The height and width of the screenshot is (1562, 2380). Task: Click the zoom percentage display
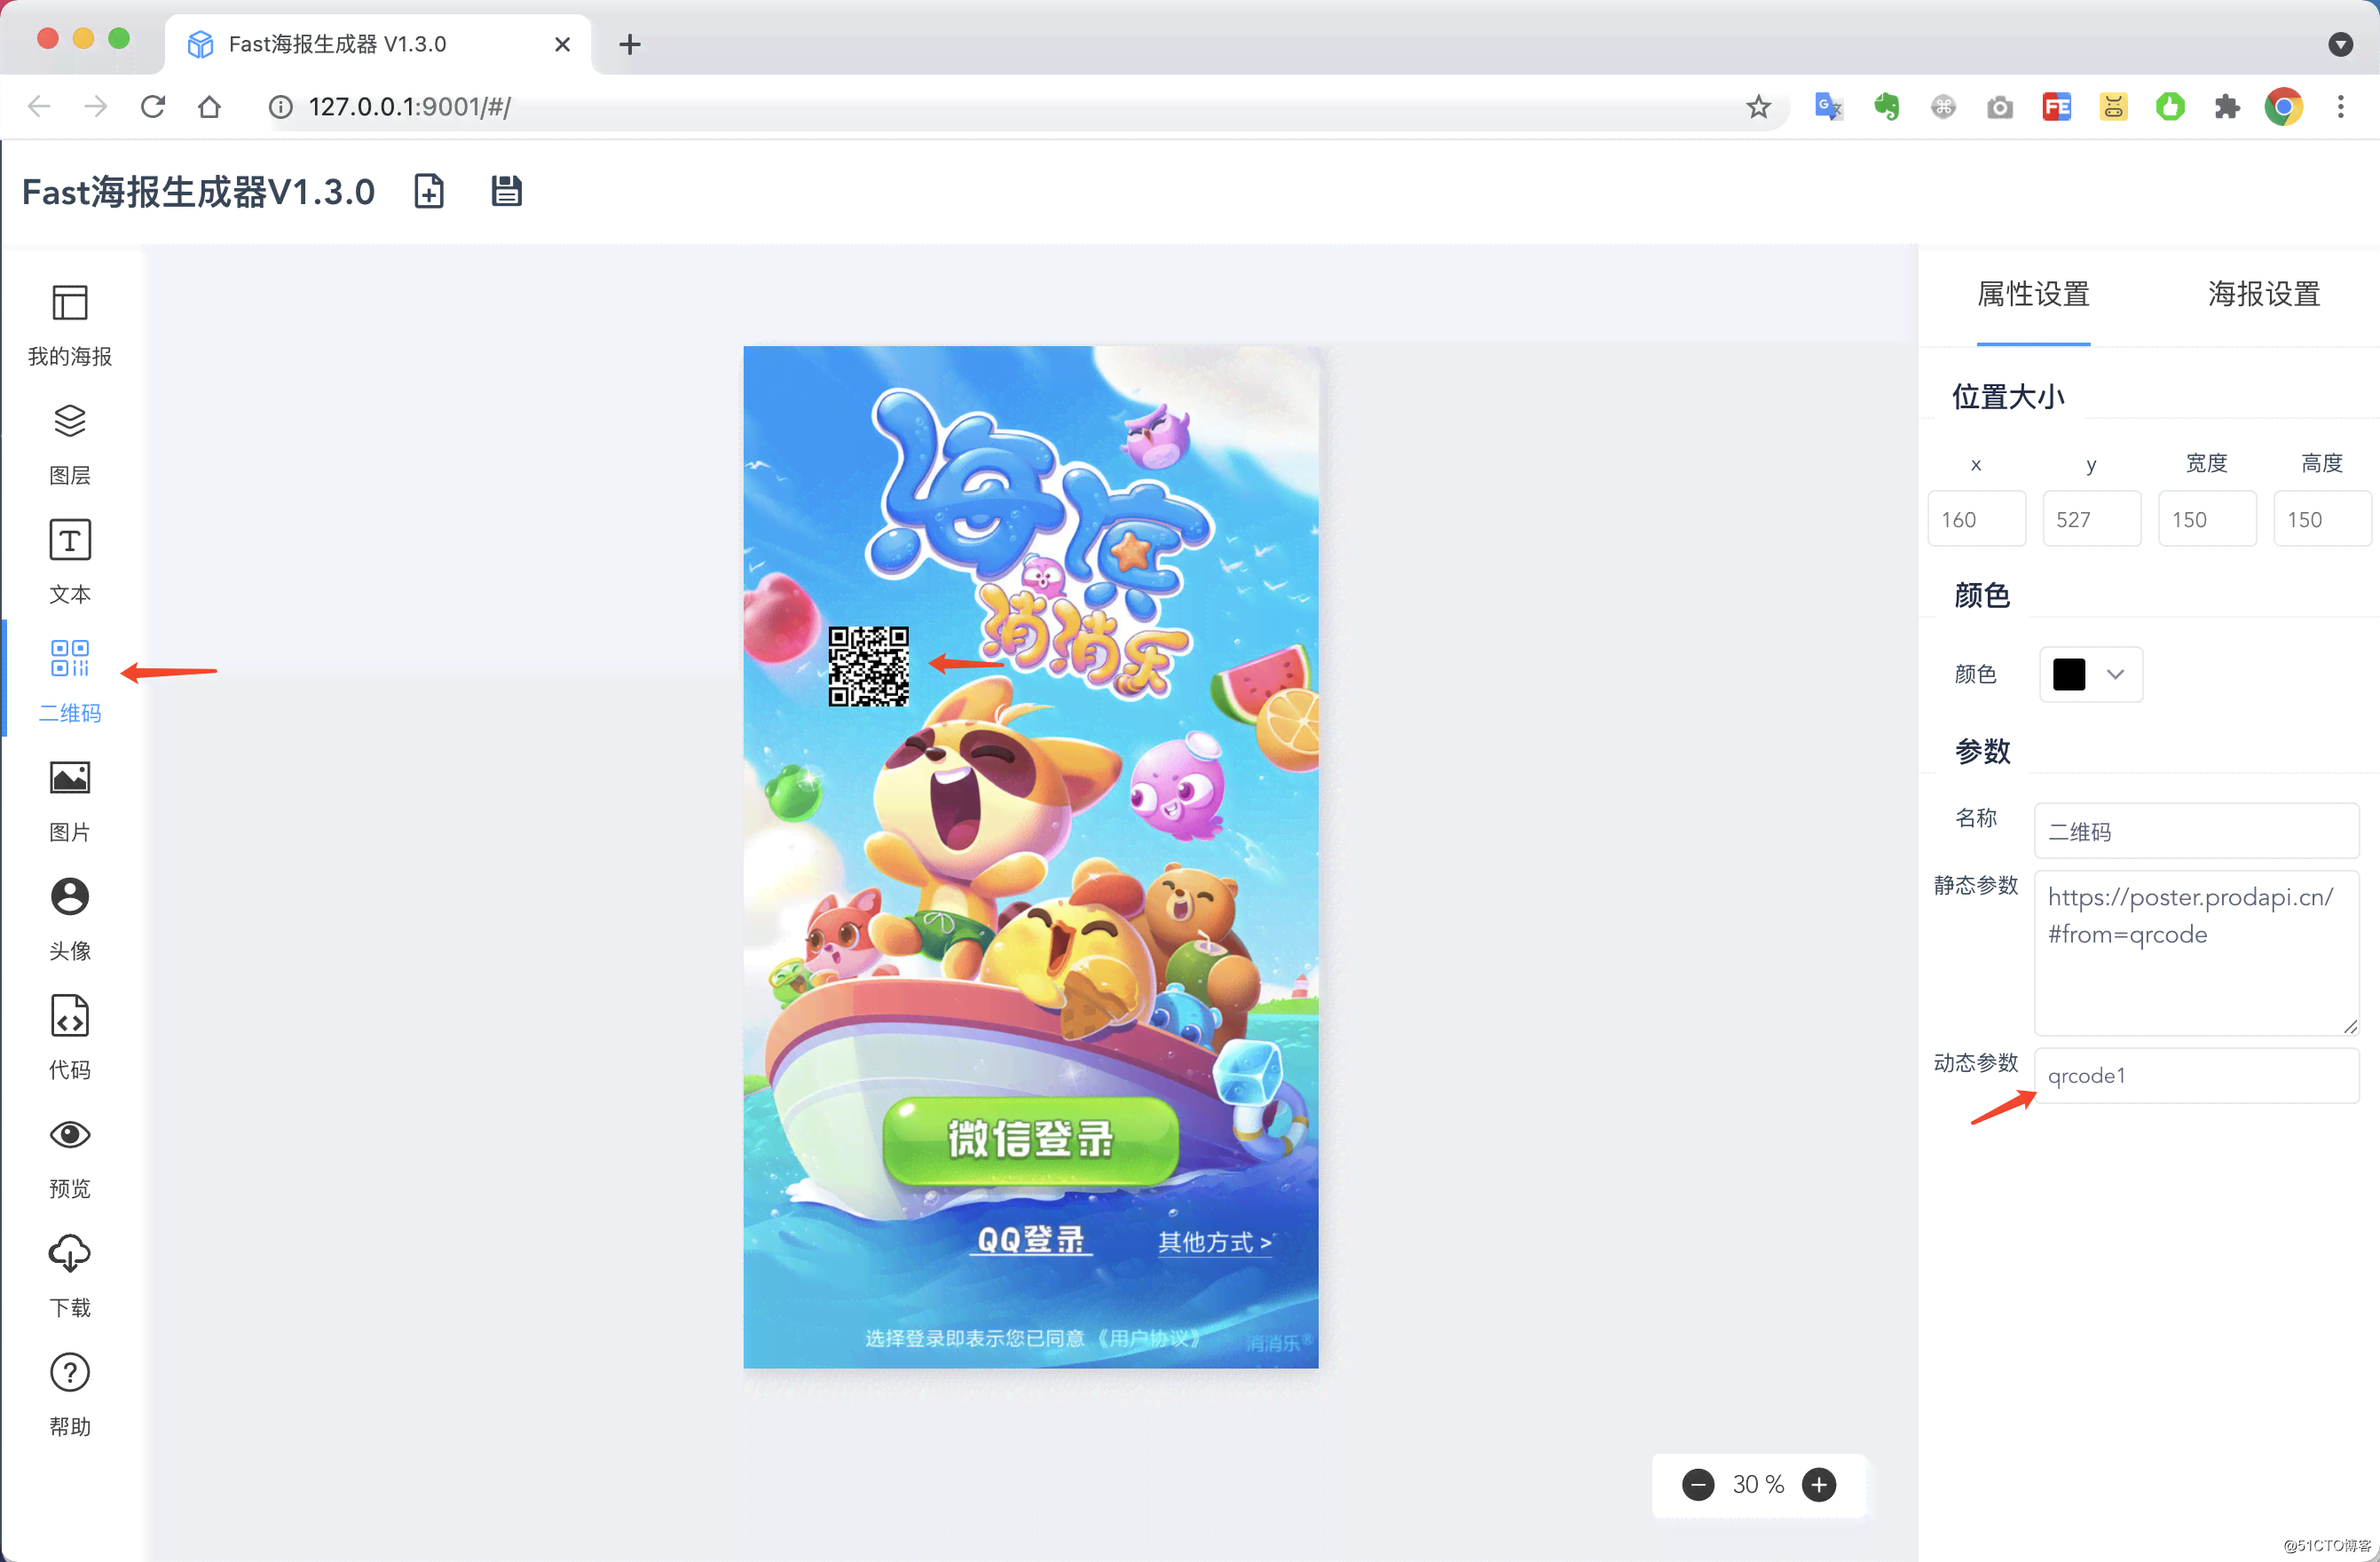[1754, 1486]
